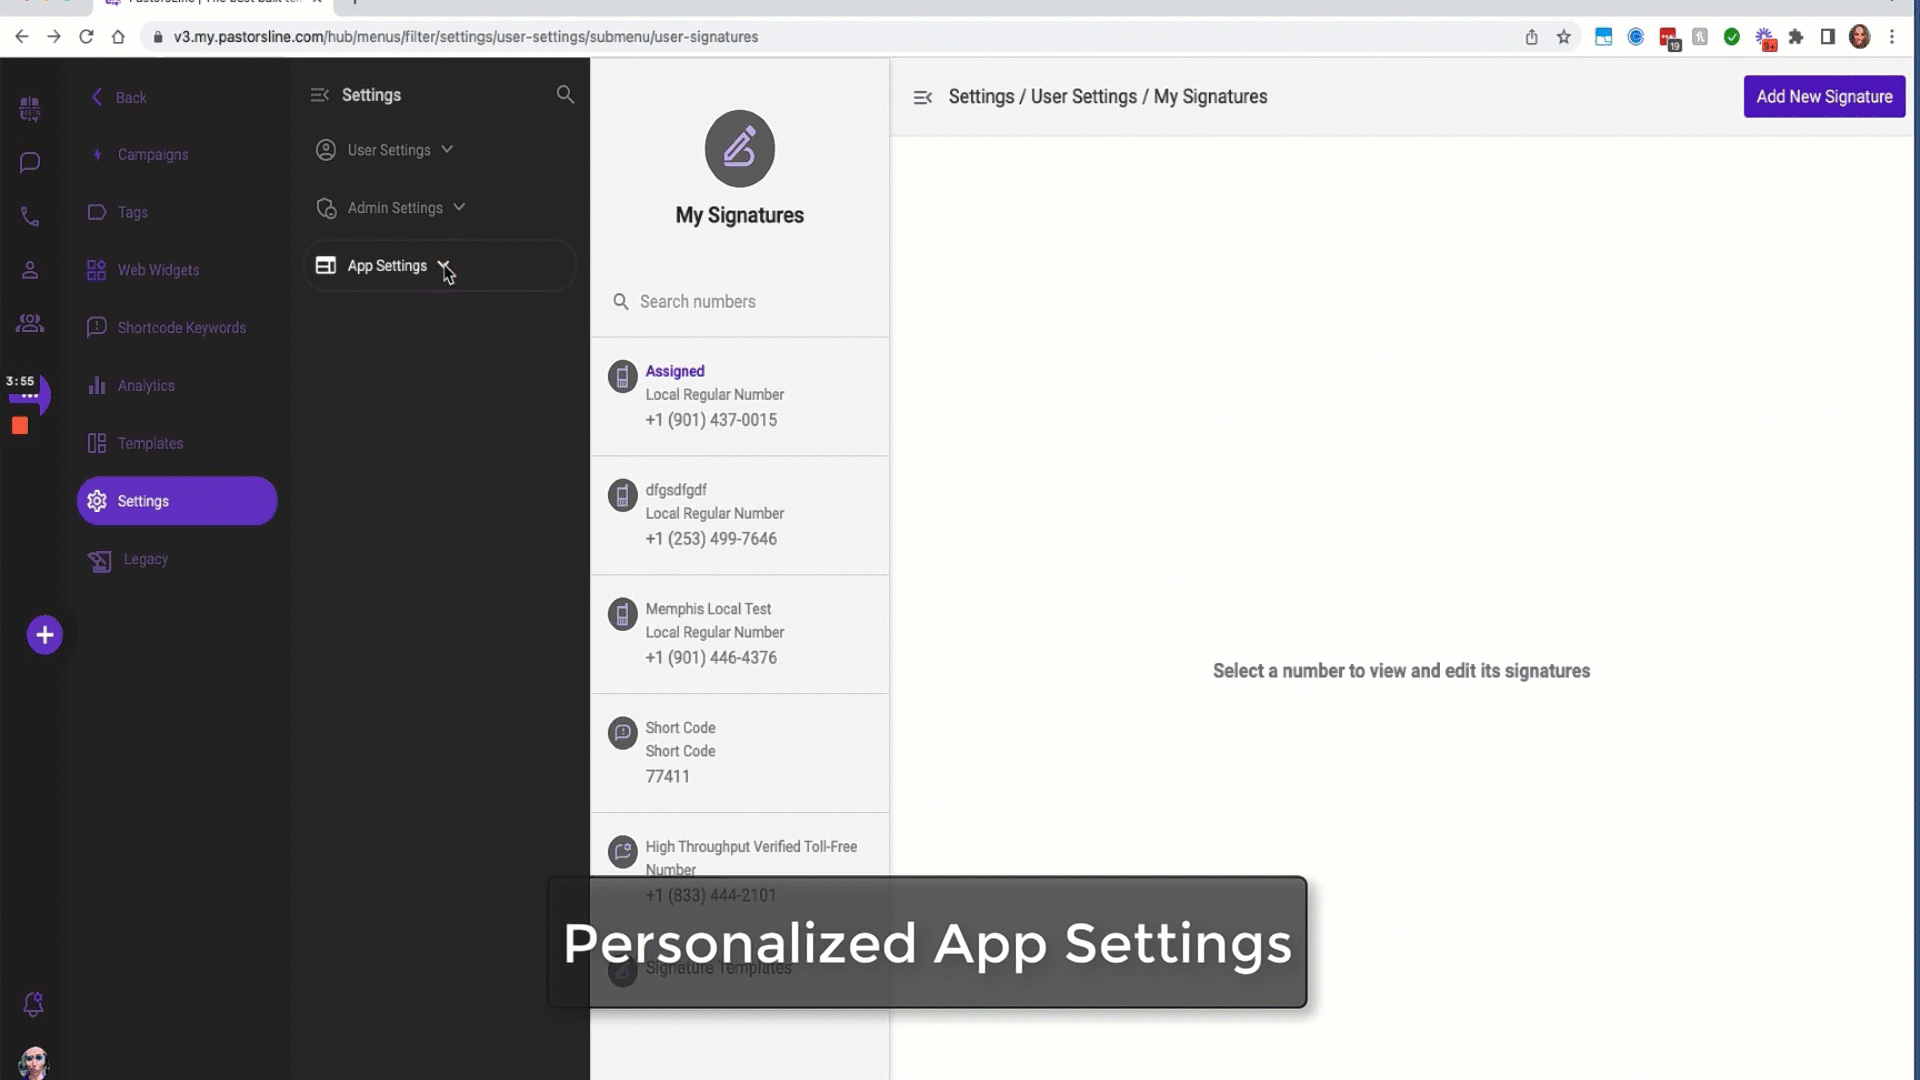Share the page via share icon
The image size is (1920, 1080).
[1532, 37]
